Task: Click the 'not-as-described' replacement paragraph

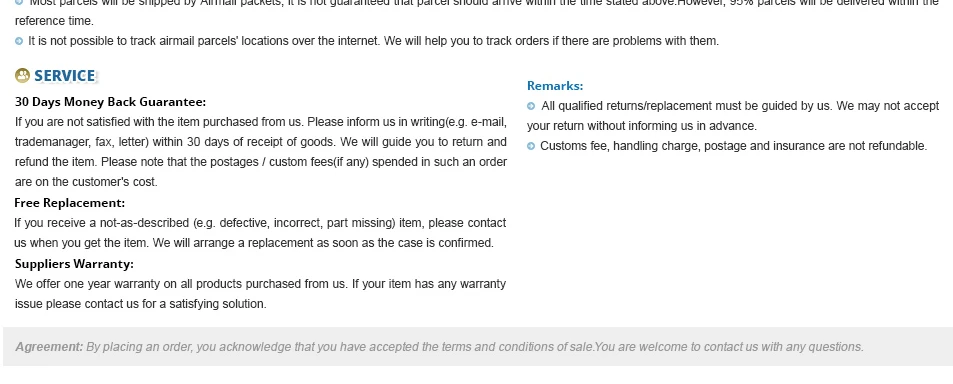Action: pos(260,233)
